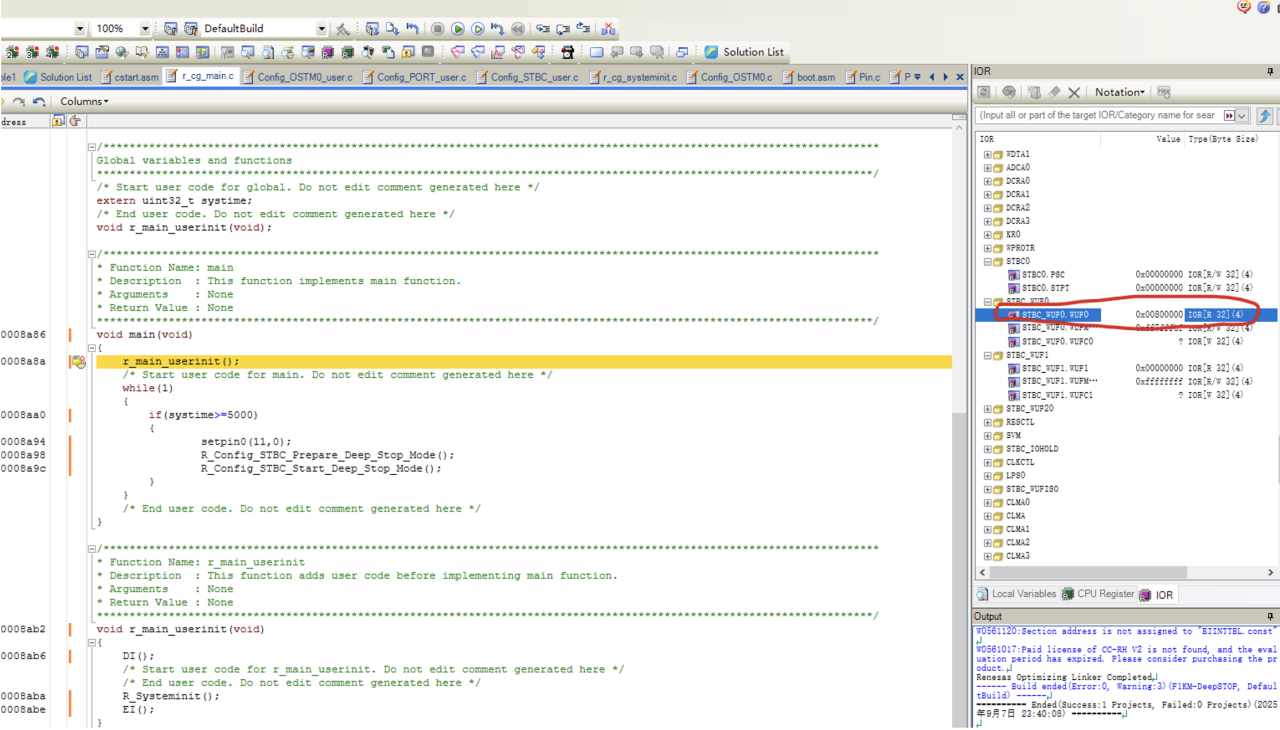This screenshot has height=730, width=1280.
Task: Pin the IOR panel with pushpin icon
Action: (1271, 72)
